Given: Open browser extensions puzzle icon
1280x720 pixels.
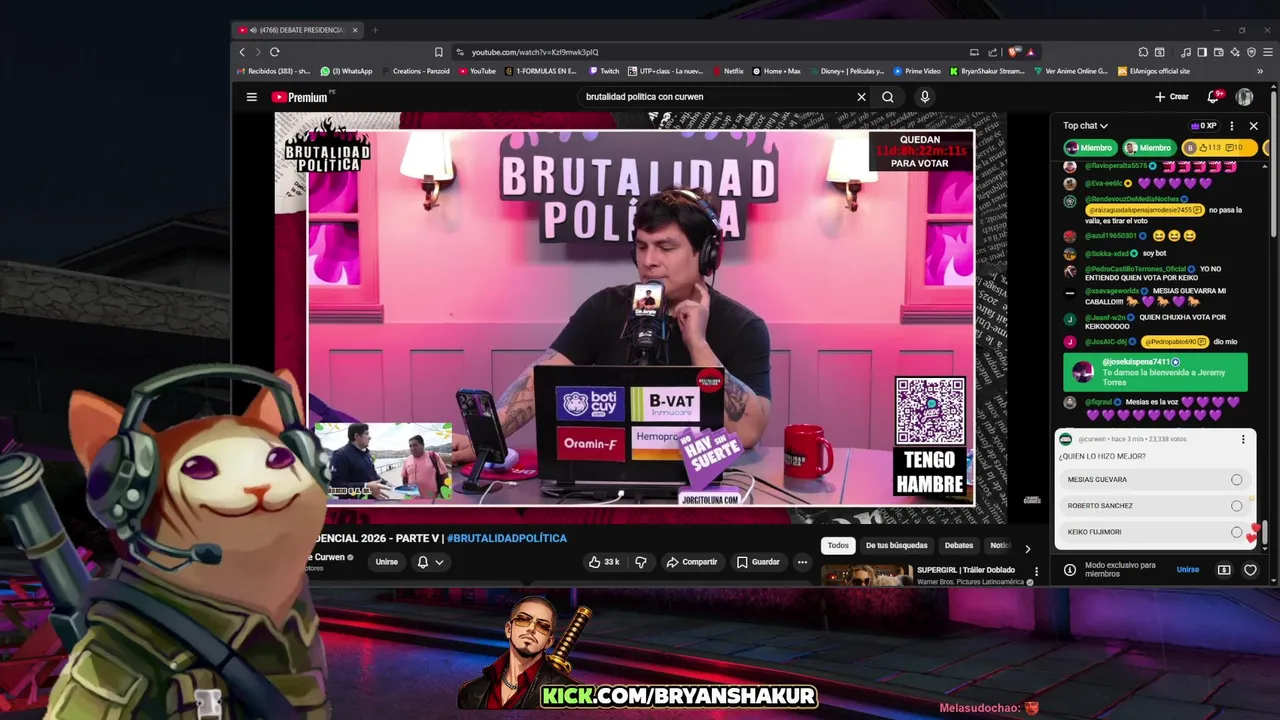Looking at the screenshot, I should pyautogui.click(x=1143, y=52).
